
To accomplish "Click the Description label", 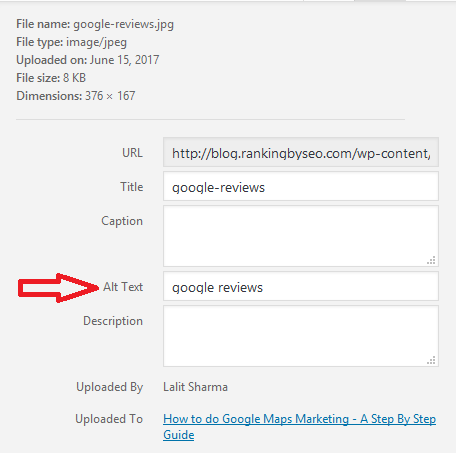I will coord(113,321).
